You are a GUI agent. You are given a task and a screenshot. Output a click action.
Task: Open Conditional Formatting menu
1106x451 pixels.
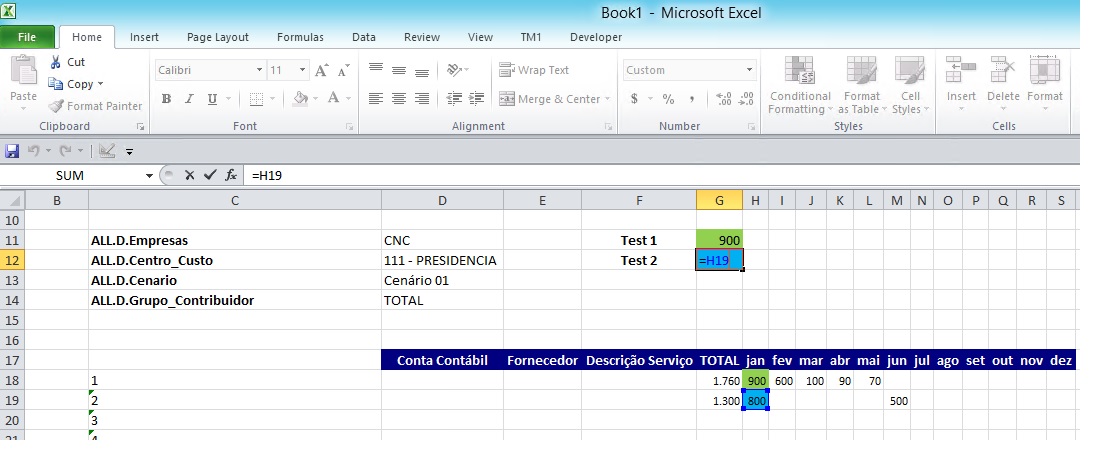pyautogui.click(x=800, y=85)
